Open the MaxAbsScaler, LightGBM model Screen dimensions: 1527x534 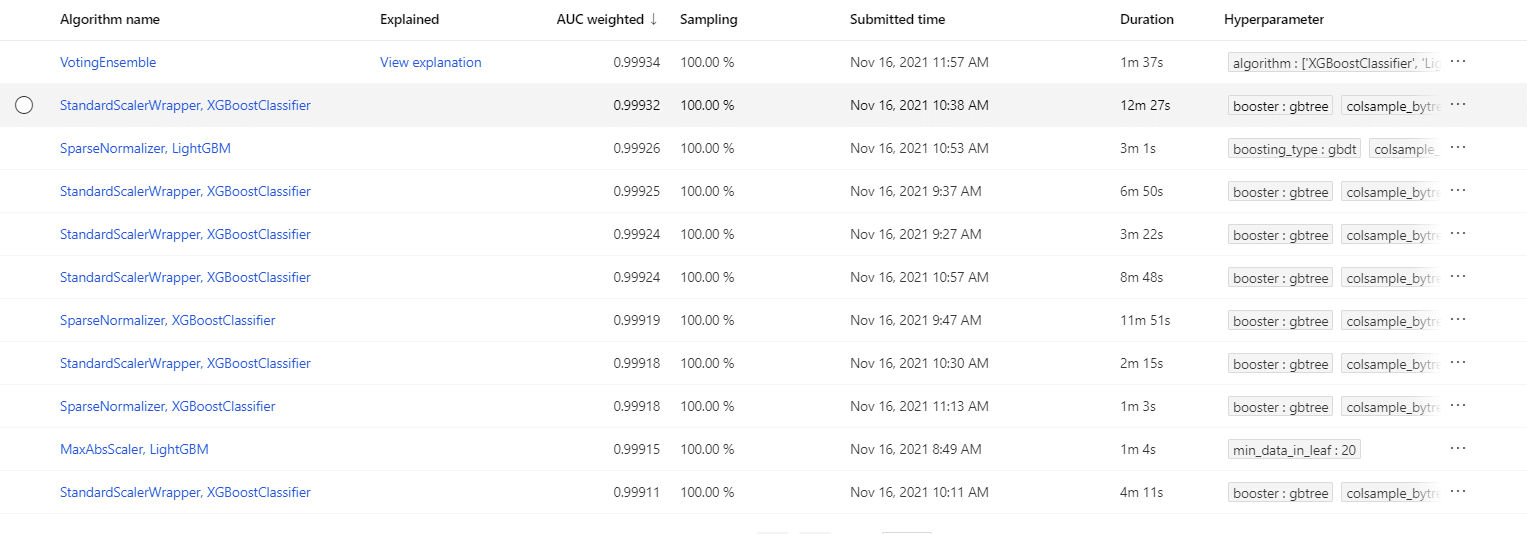coord(134,449)
